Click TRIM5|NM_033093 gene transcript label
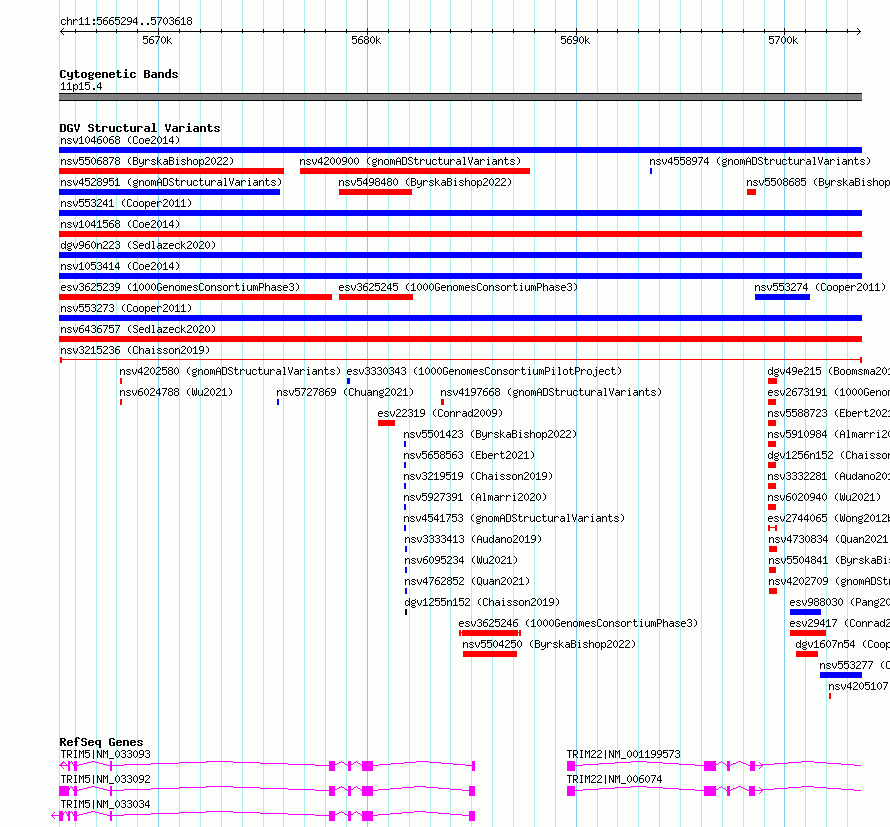 (106, 754)
